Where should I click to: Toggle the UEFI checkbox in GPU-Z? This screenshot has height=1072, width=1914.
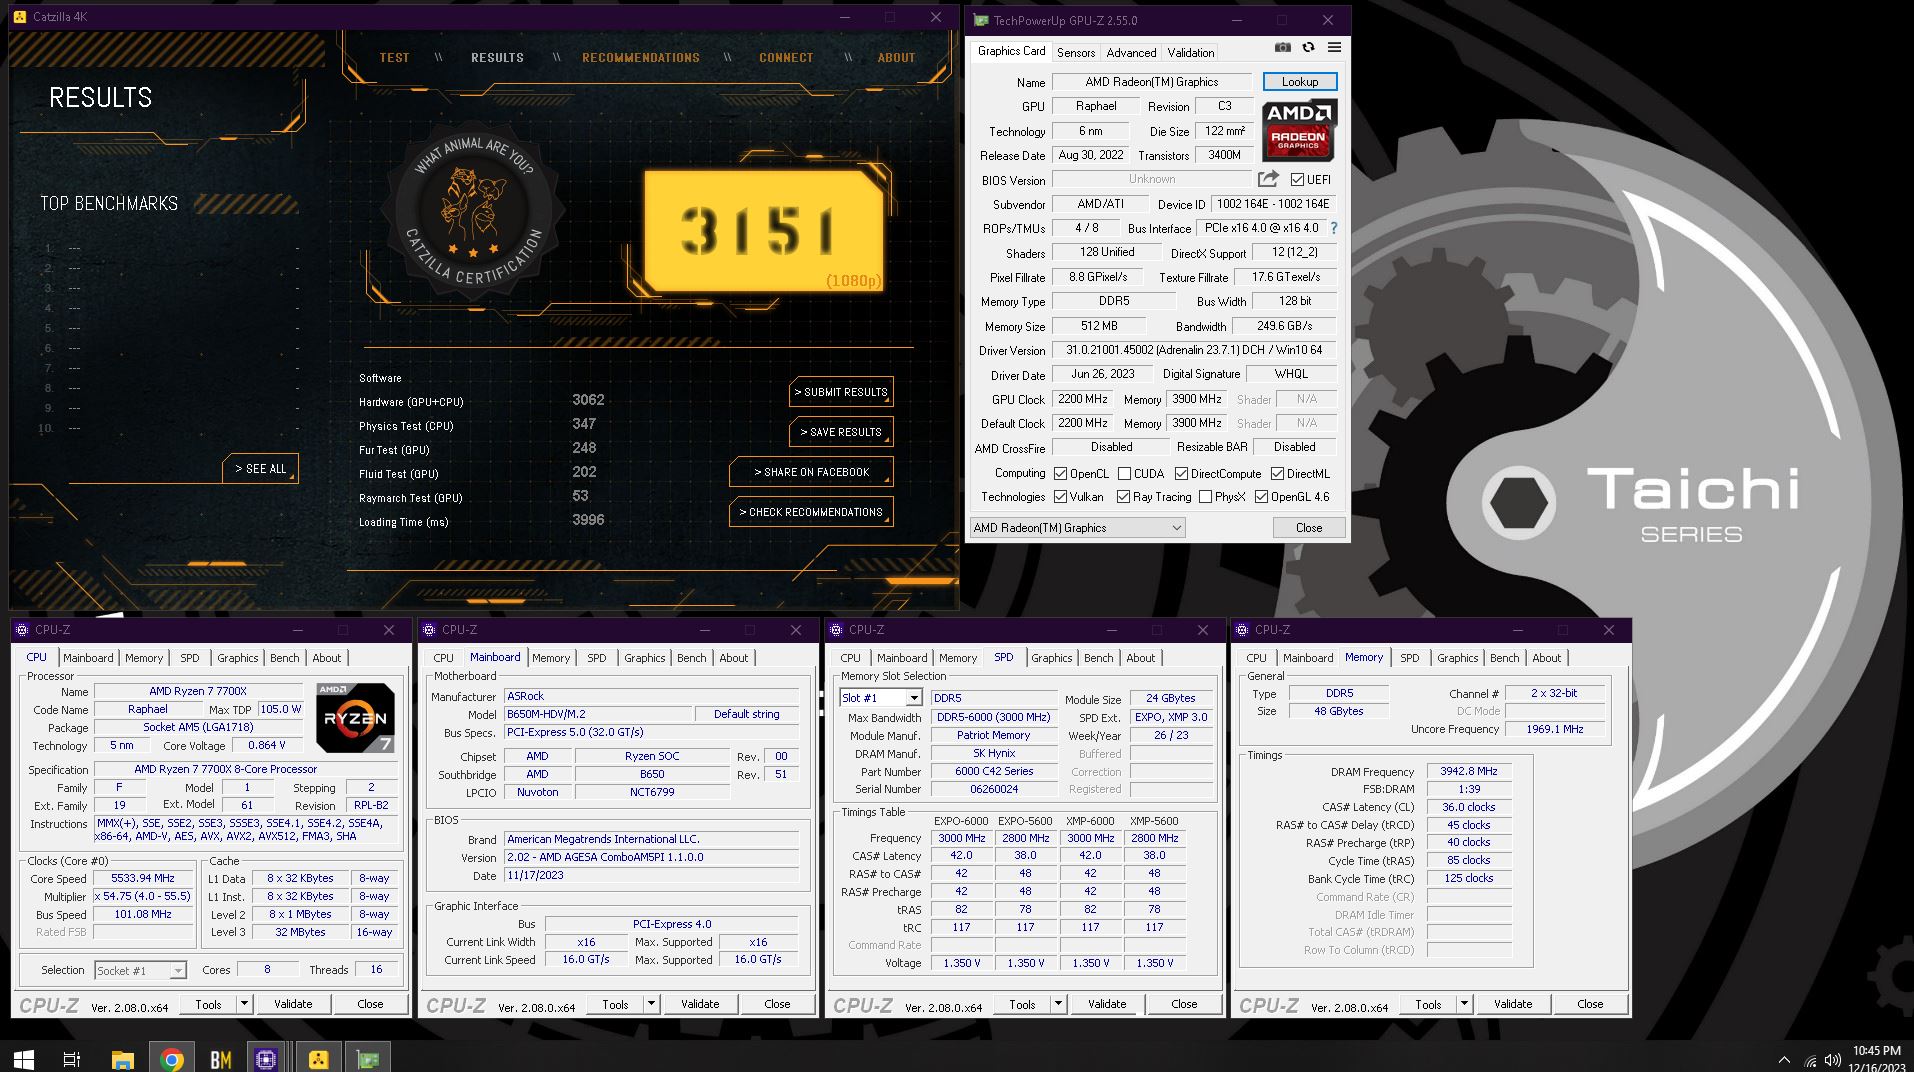(1297, 180)
